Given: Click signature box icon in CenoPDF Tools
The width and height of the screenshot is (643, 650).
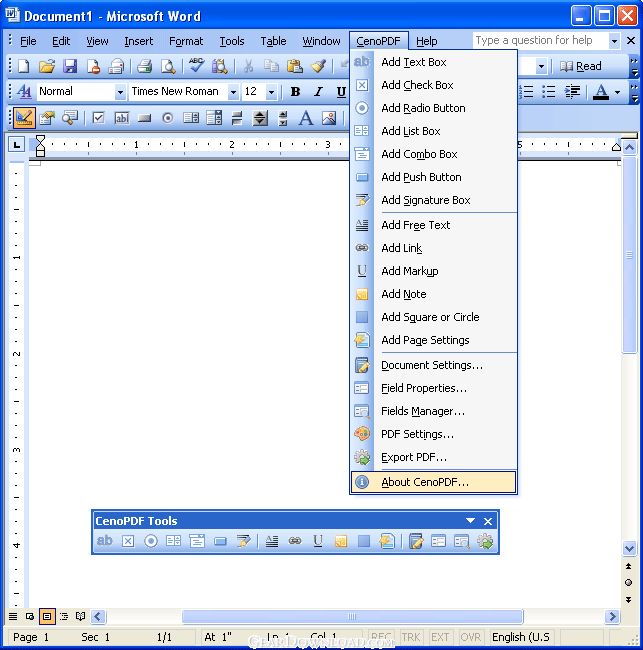Looking at the screenshot, I should pyautogui.click(x=243, y=541).
